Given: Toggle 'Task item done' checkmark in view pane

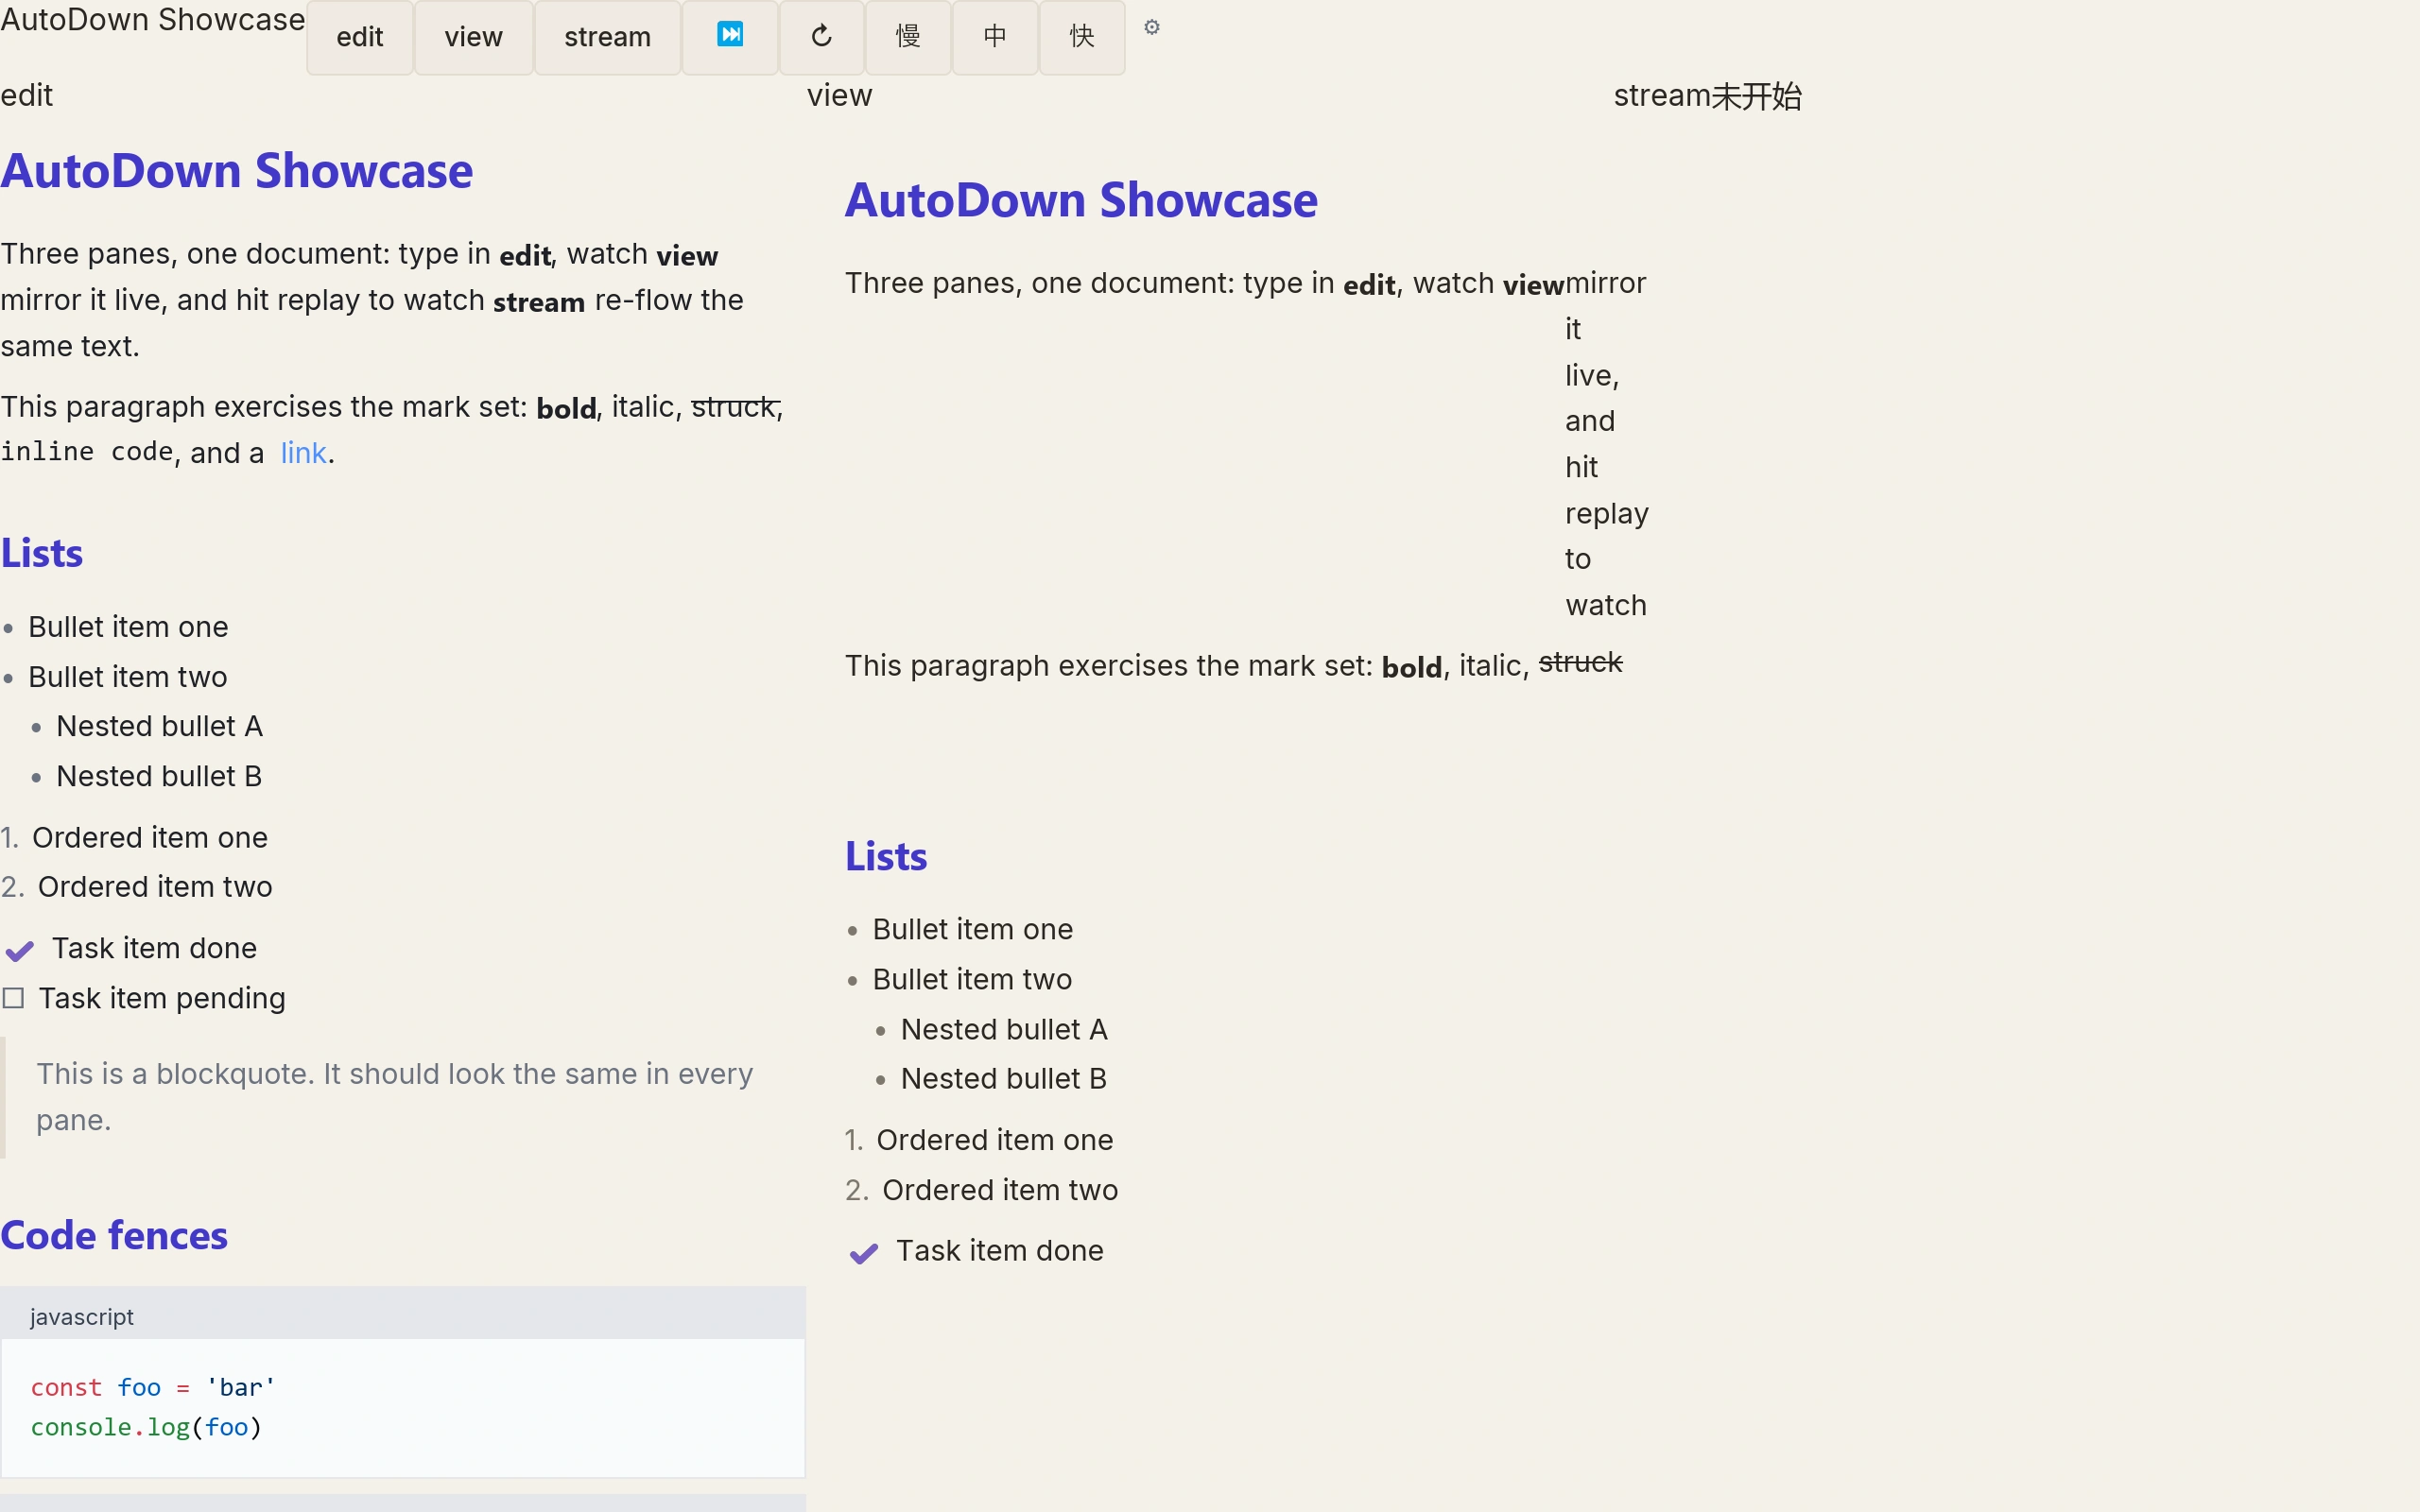Looking at the screenshot, I should (864, 1252).
